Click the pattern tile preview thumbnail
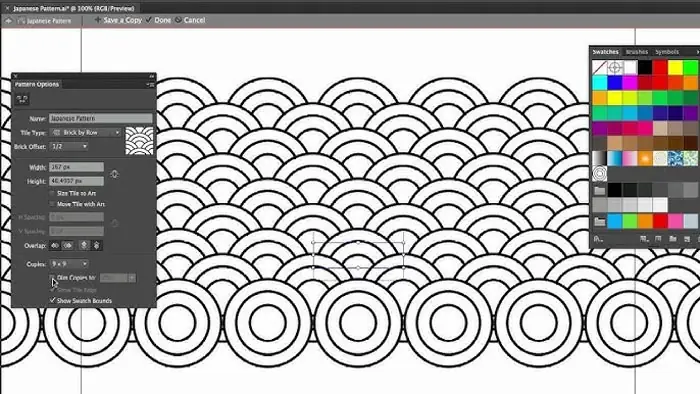Screen dimensions: 700x394 [x=139, y=141]
